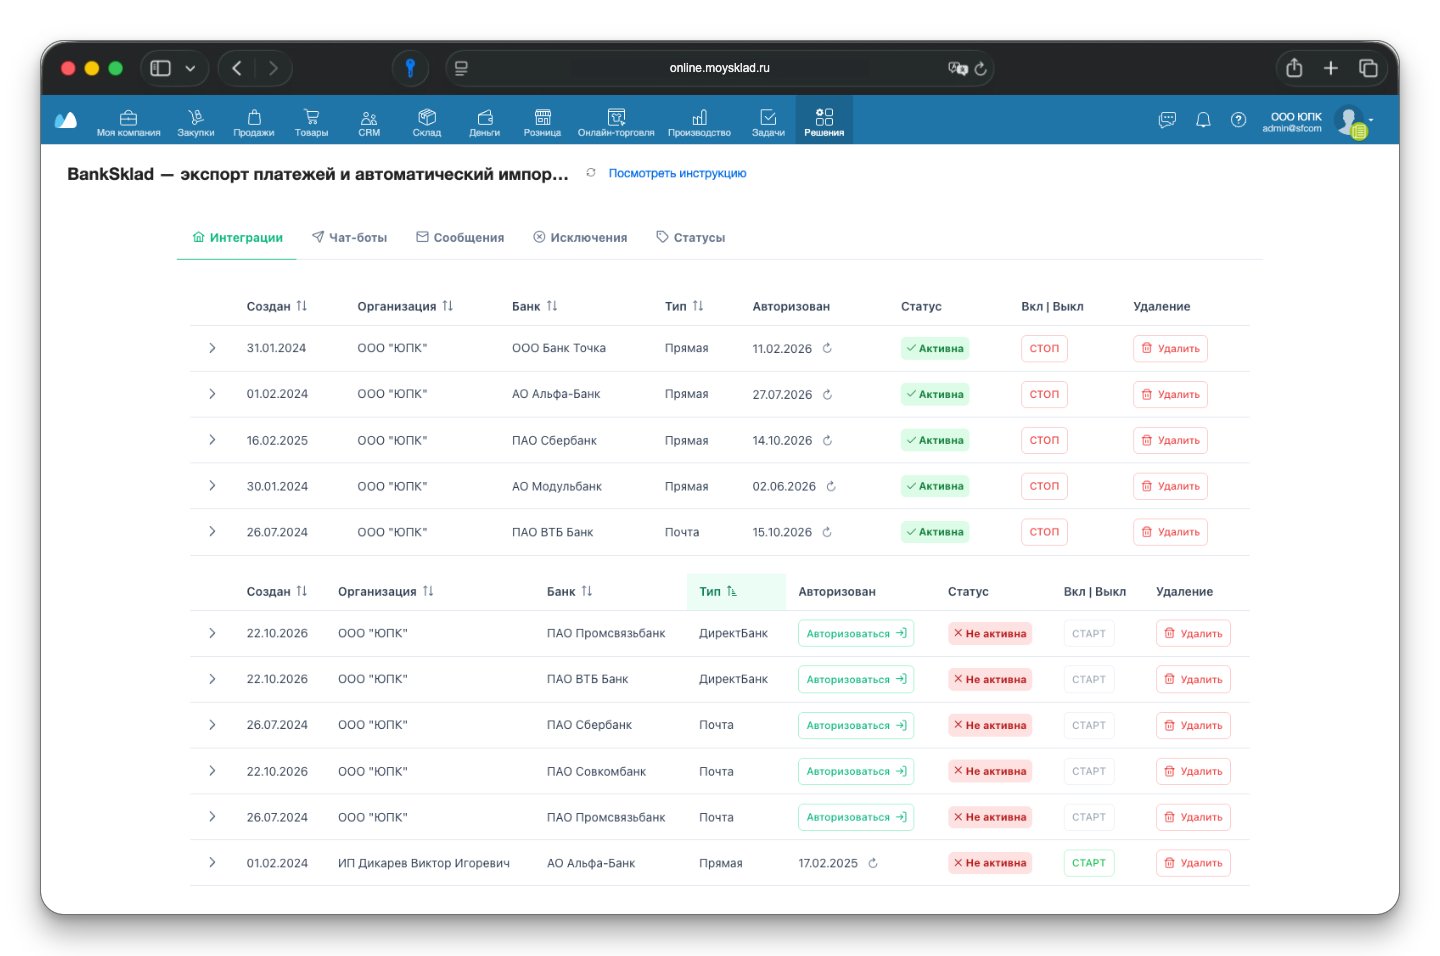The width and height of the screenshot is (1440, 956).
Task: Delete the ИП Дикарев Виктор Игоревич integration
Action: (1193, 863)
